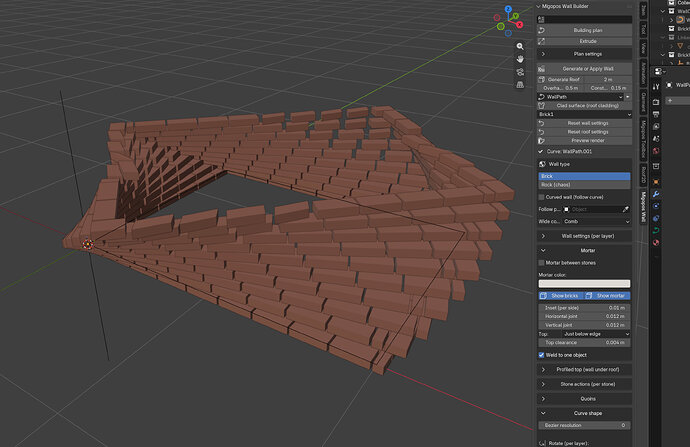
Task: Click the blue Z axis gizmo
Action: point(508,9)
